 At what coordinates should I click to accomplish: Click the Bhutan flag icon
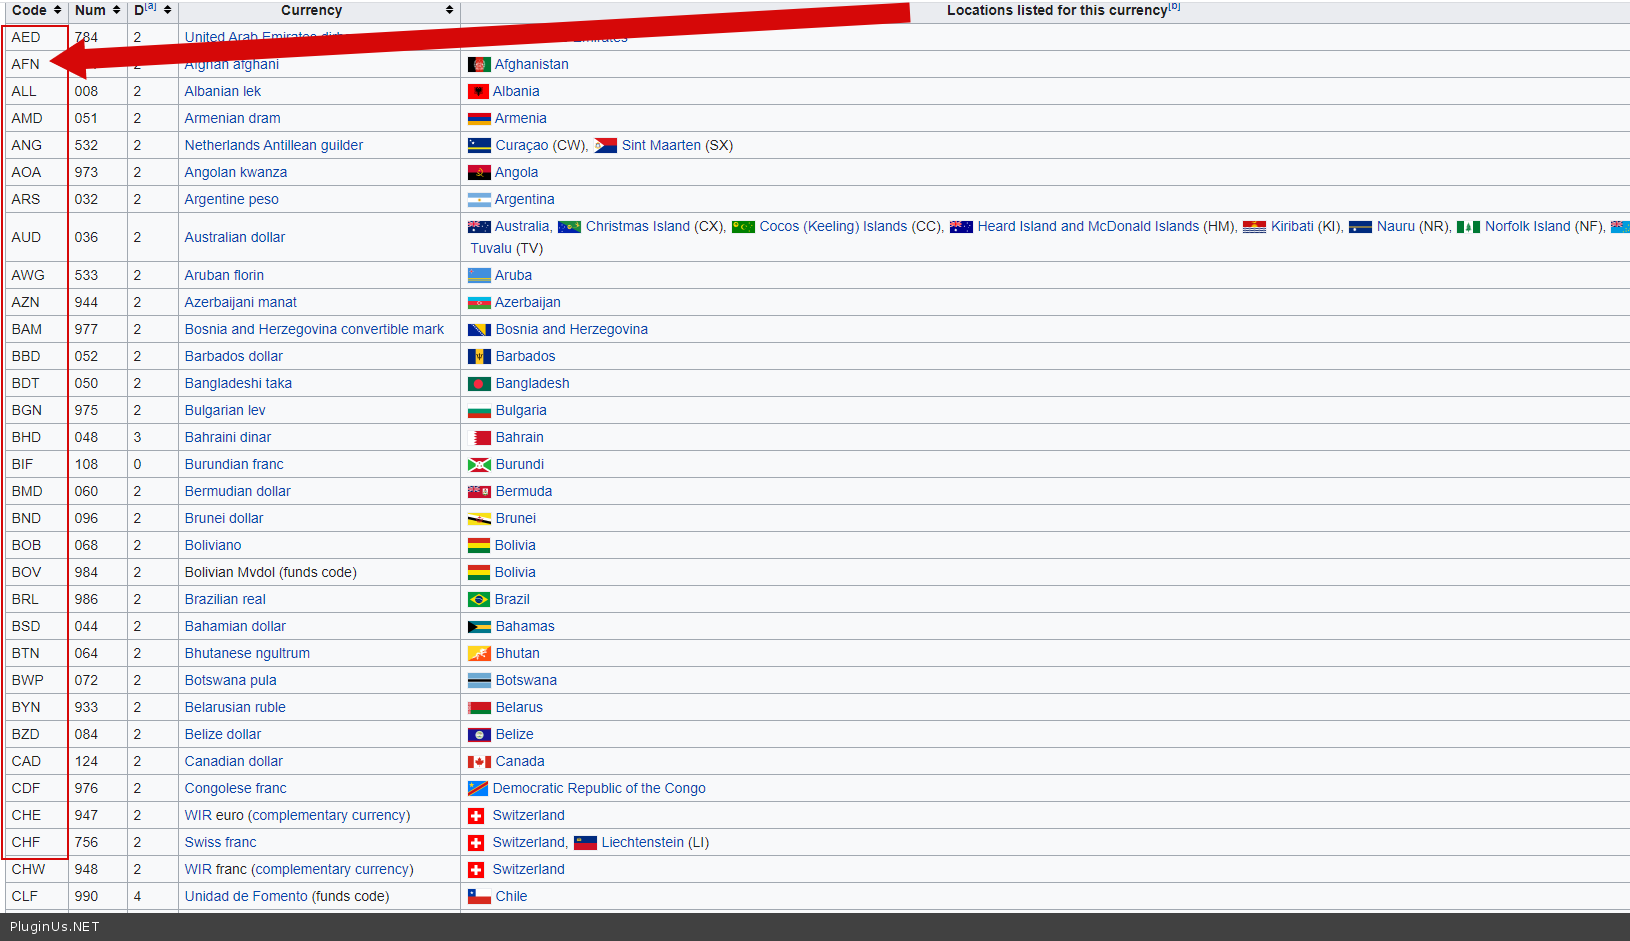479,653
